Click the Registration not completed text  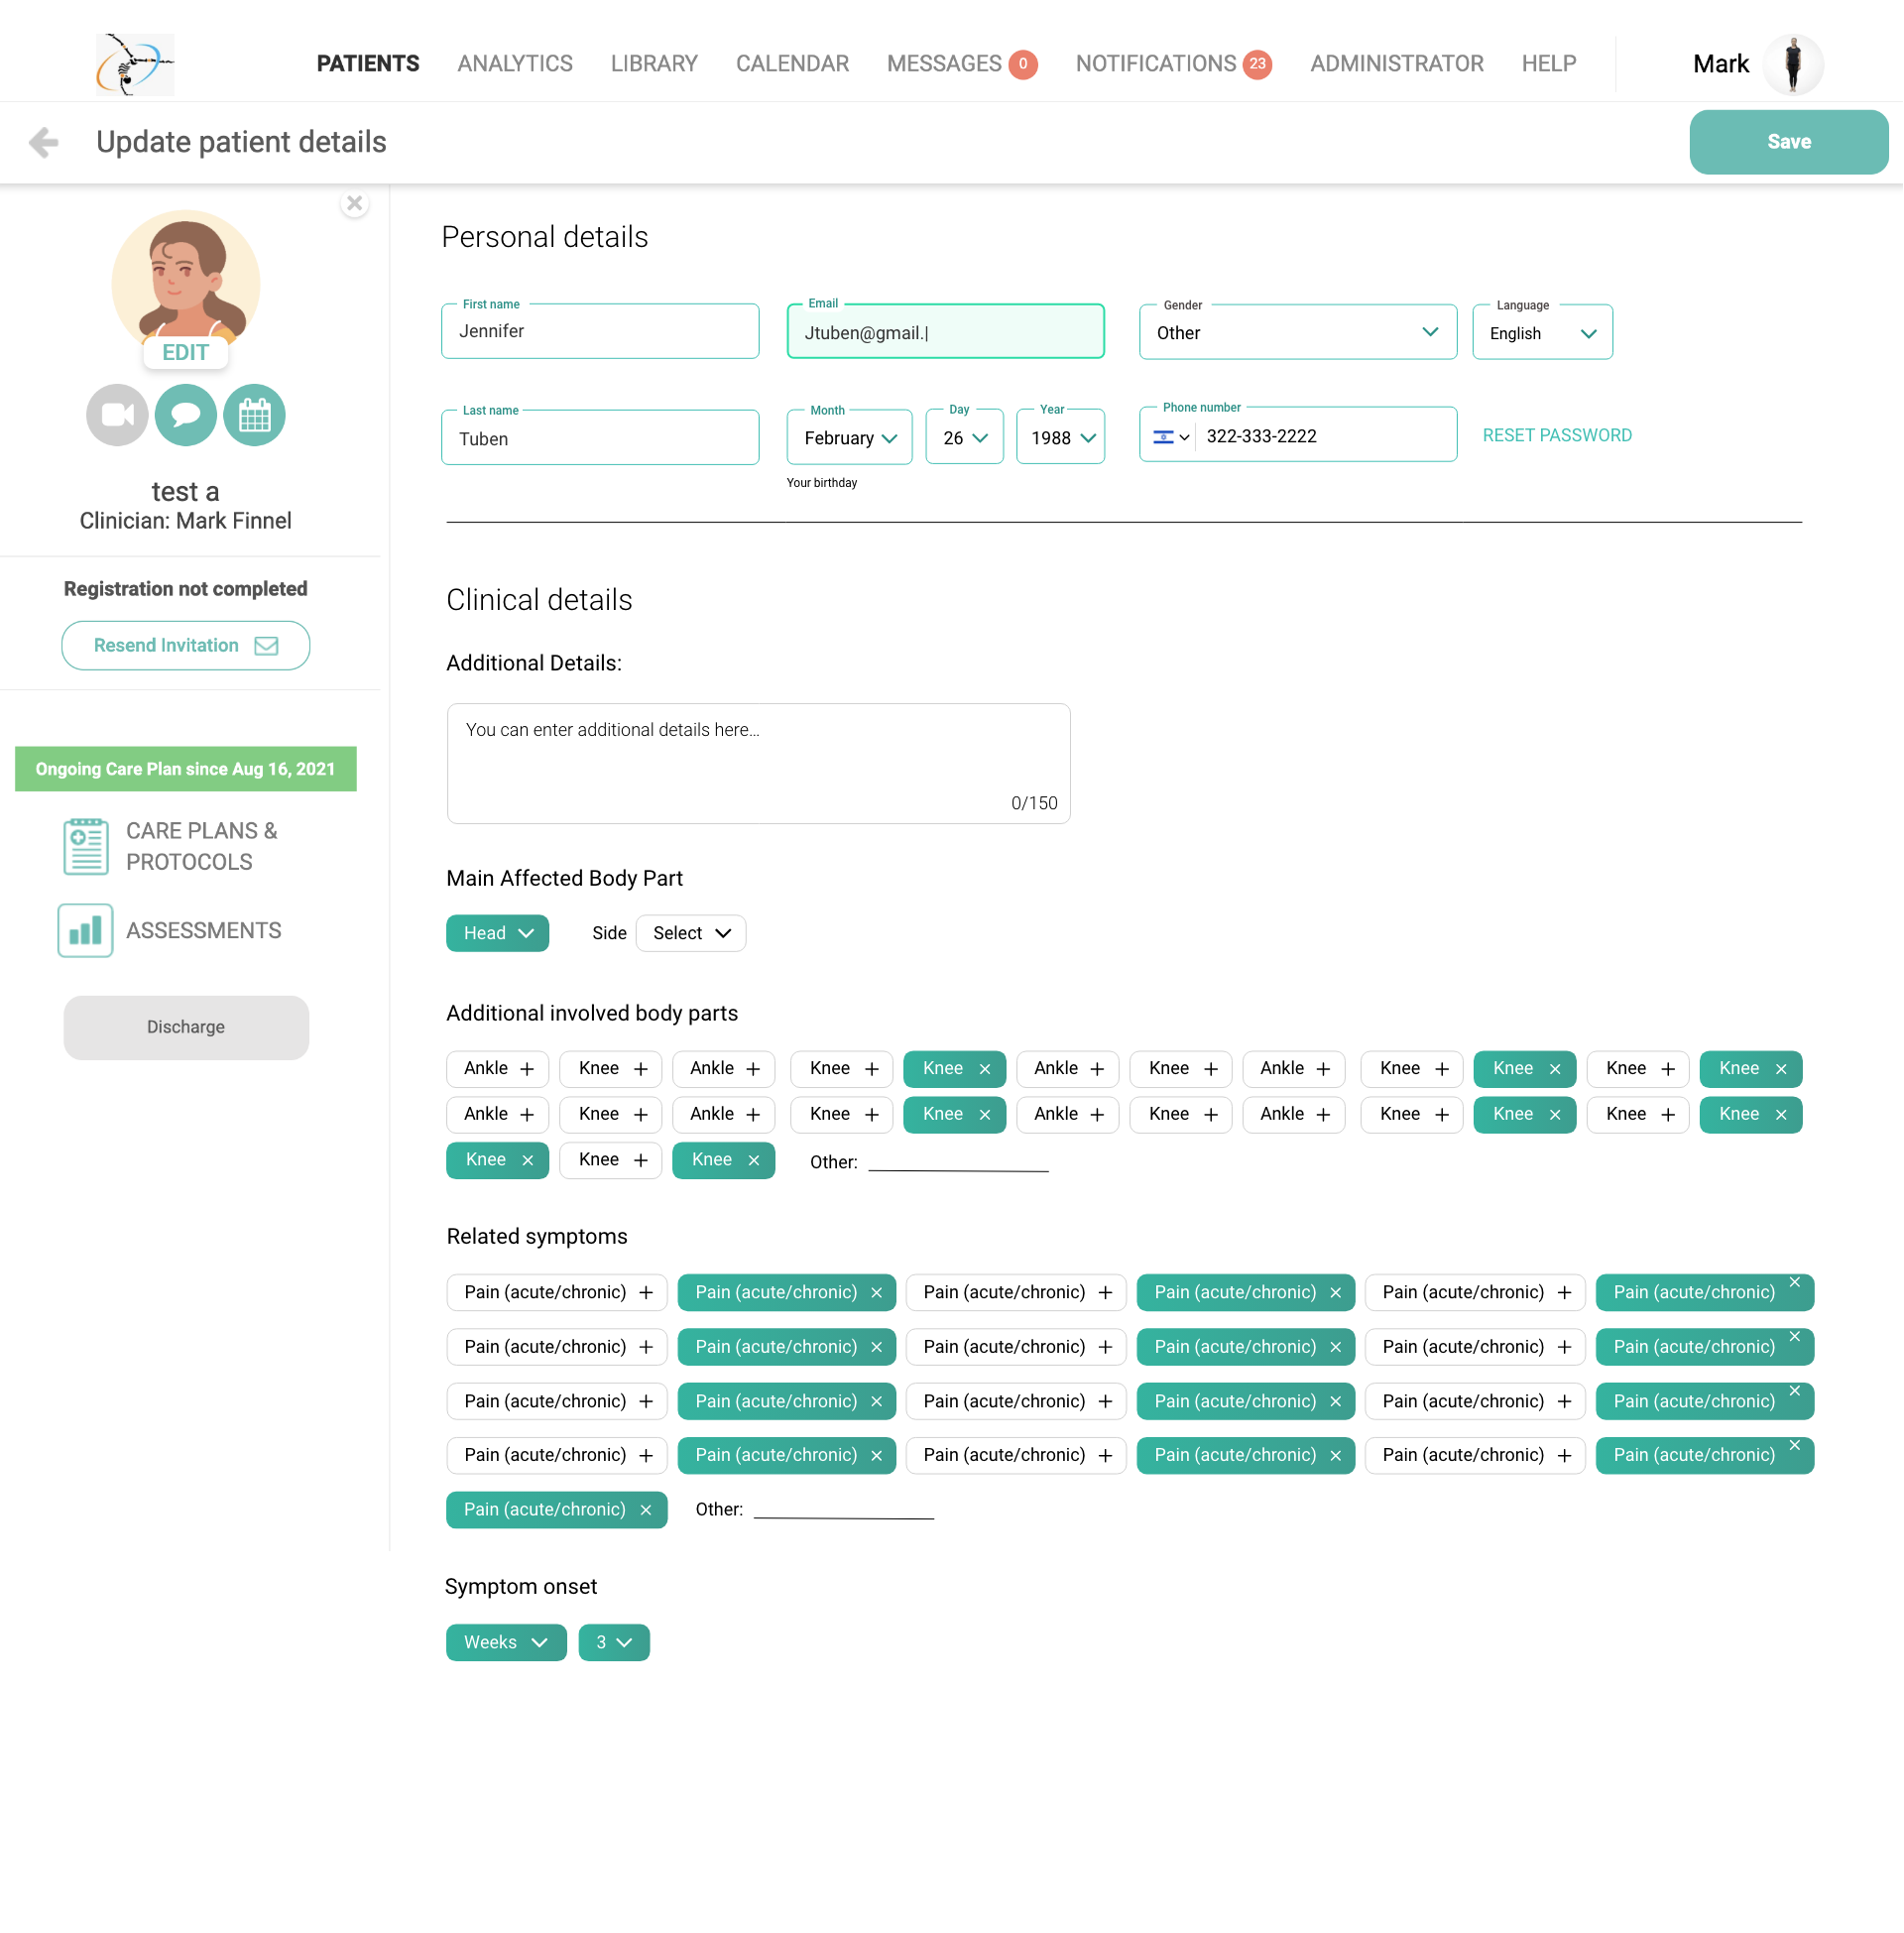(186, 589)
